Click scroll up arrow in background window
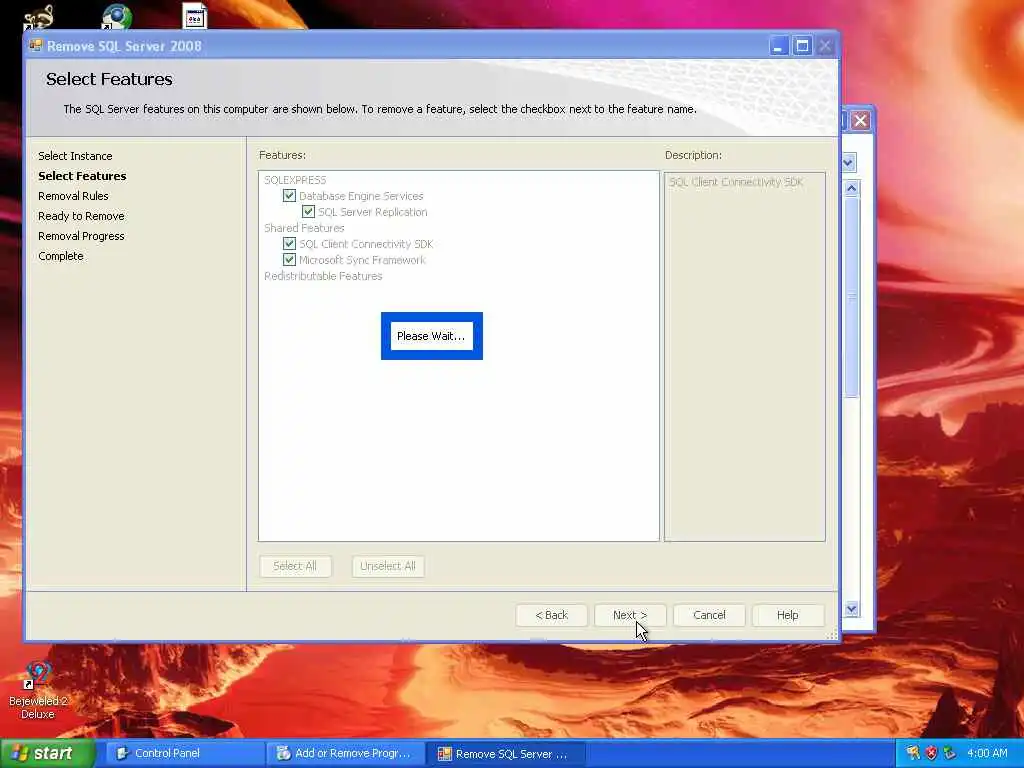Image resolution: width=1024 pixels, height=768 pixels. coord(851,189)
